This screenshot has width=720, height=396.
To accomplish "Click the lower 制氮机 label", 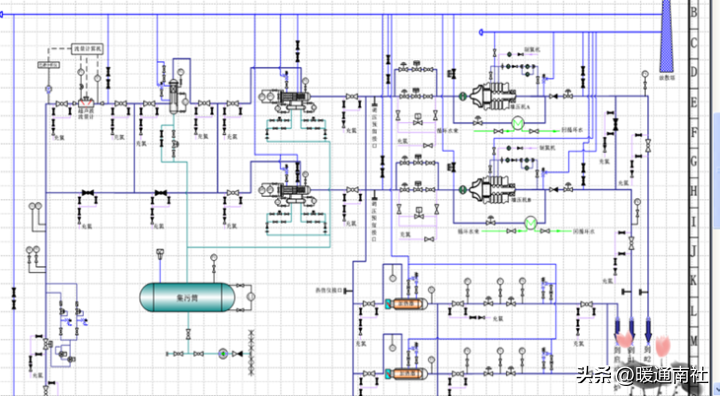I will (547, 148).
